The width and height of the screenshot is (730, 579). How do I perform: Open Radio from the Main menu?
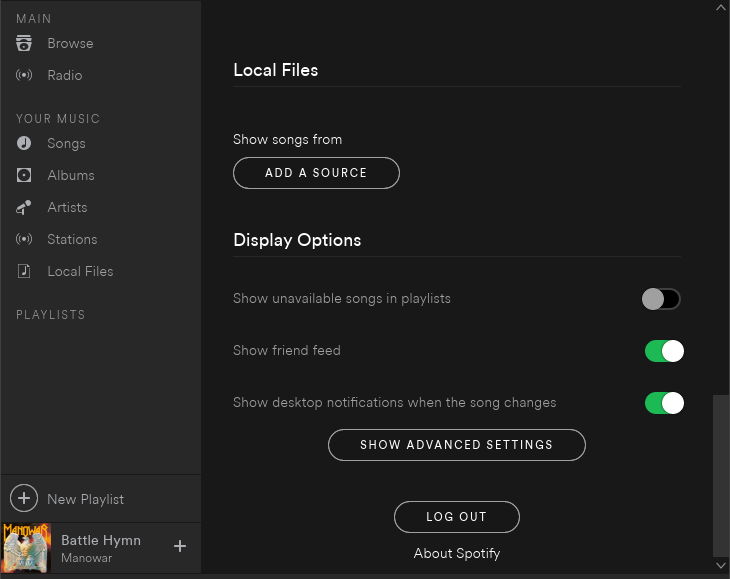65,75
